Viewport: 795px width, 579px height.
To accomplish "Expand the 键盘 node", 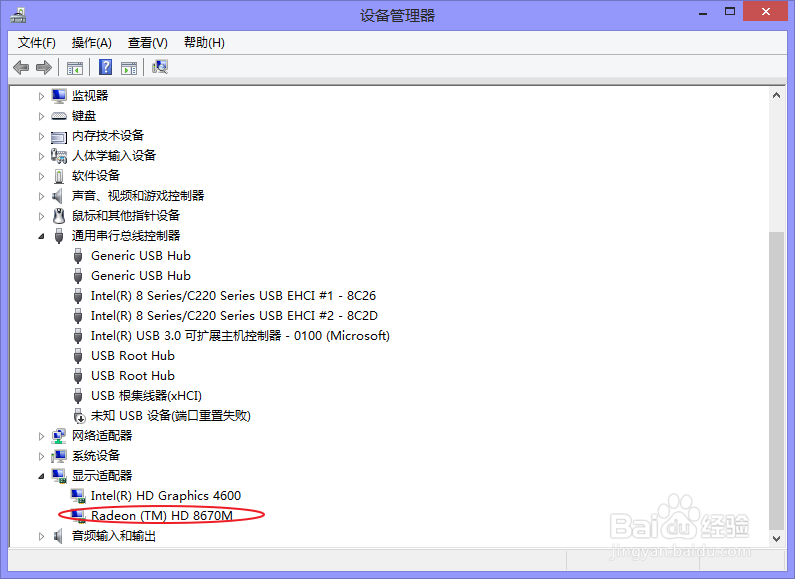I will pos(41,116).
